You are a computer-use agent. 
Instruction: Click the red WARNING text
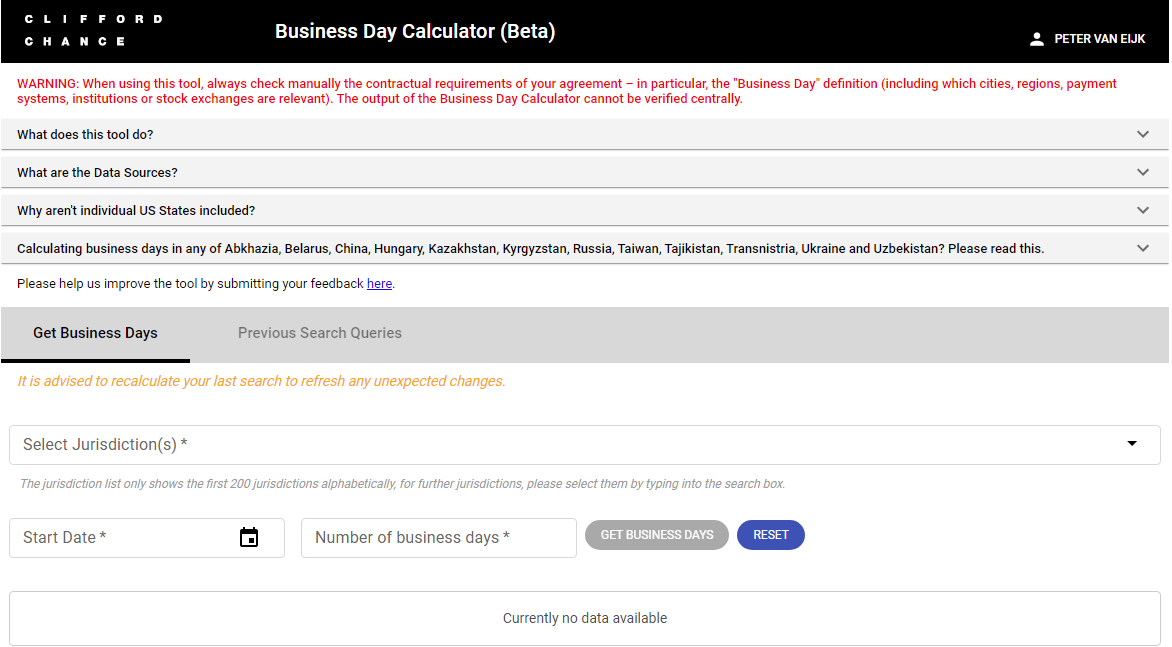567,91
